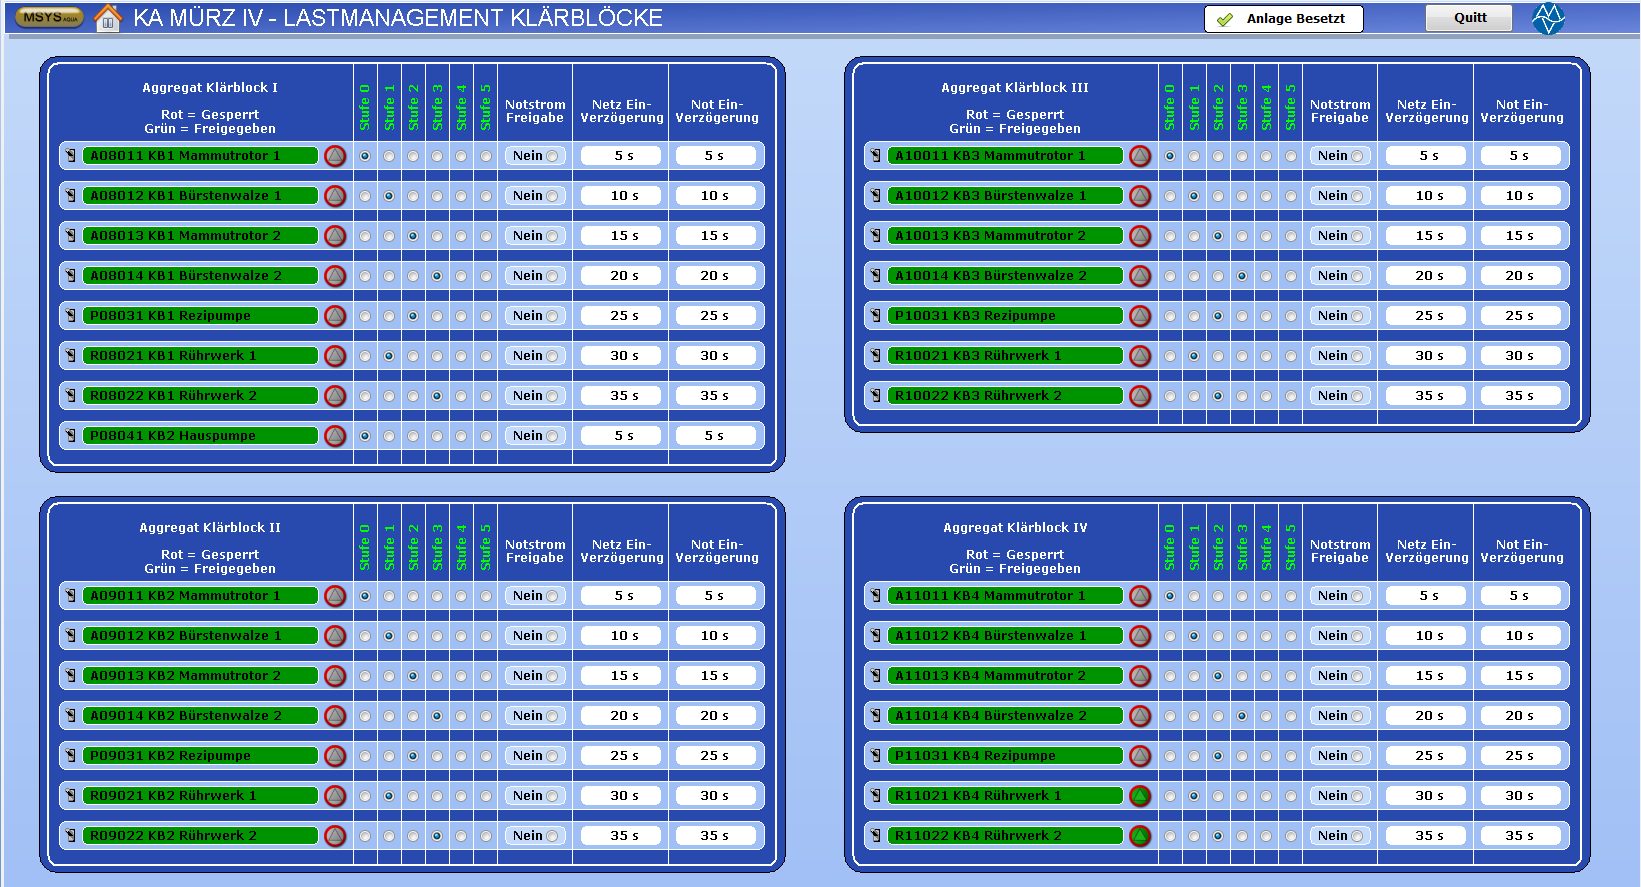Go to the home screen via house icon
1641x887 pixels.
pos(107,18)
